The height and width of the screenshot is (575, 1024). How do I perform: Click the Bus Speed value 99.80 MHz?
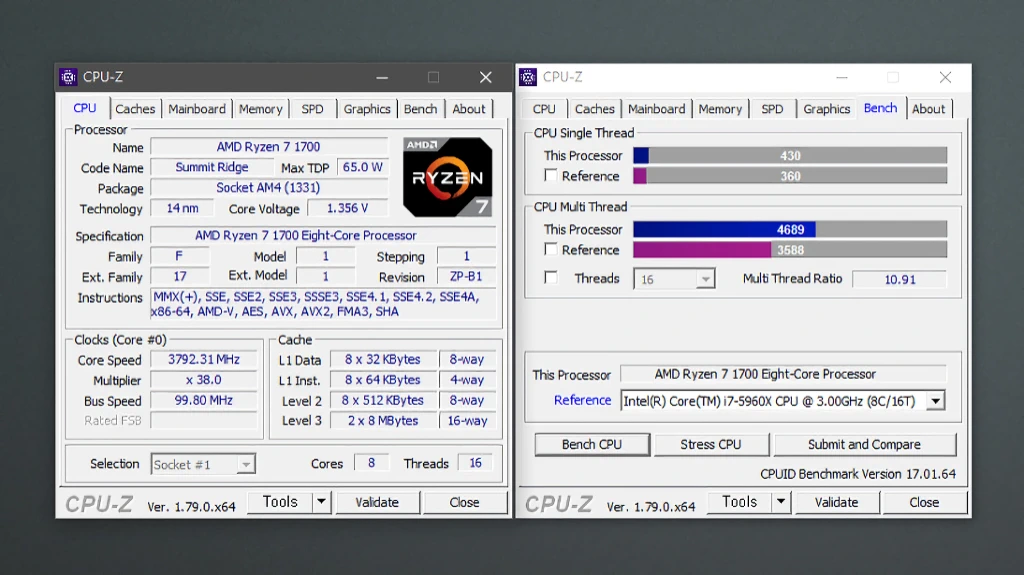point(204,400)
